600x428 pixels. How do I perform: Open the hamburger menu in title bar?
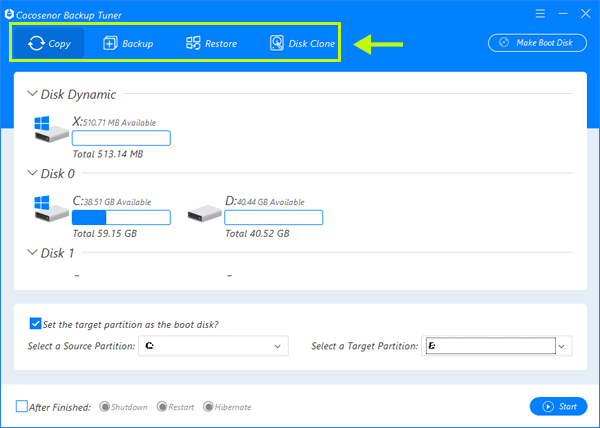point(540,14)
